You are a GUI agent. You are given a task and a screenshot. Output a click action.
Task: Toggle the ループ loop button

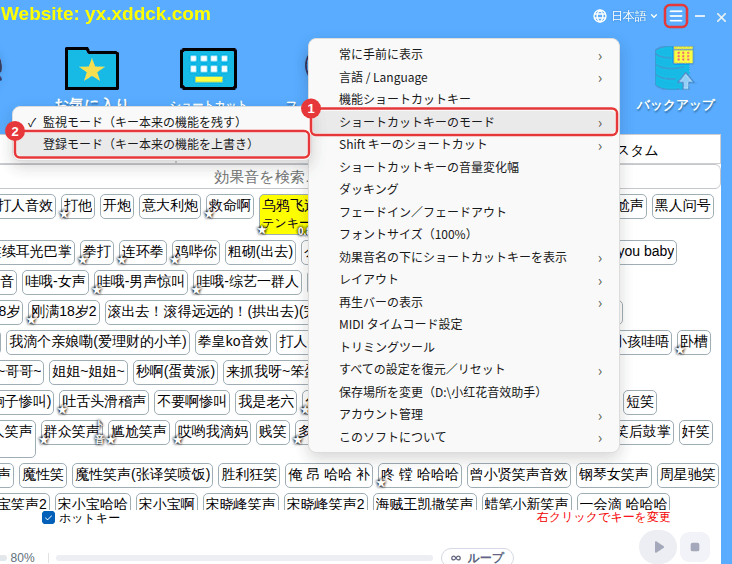(477, 557)
